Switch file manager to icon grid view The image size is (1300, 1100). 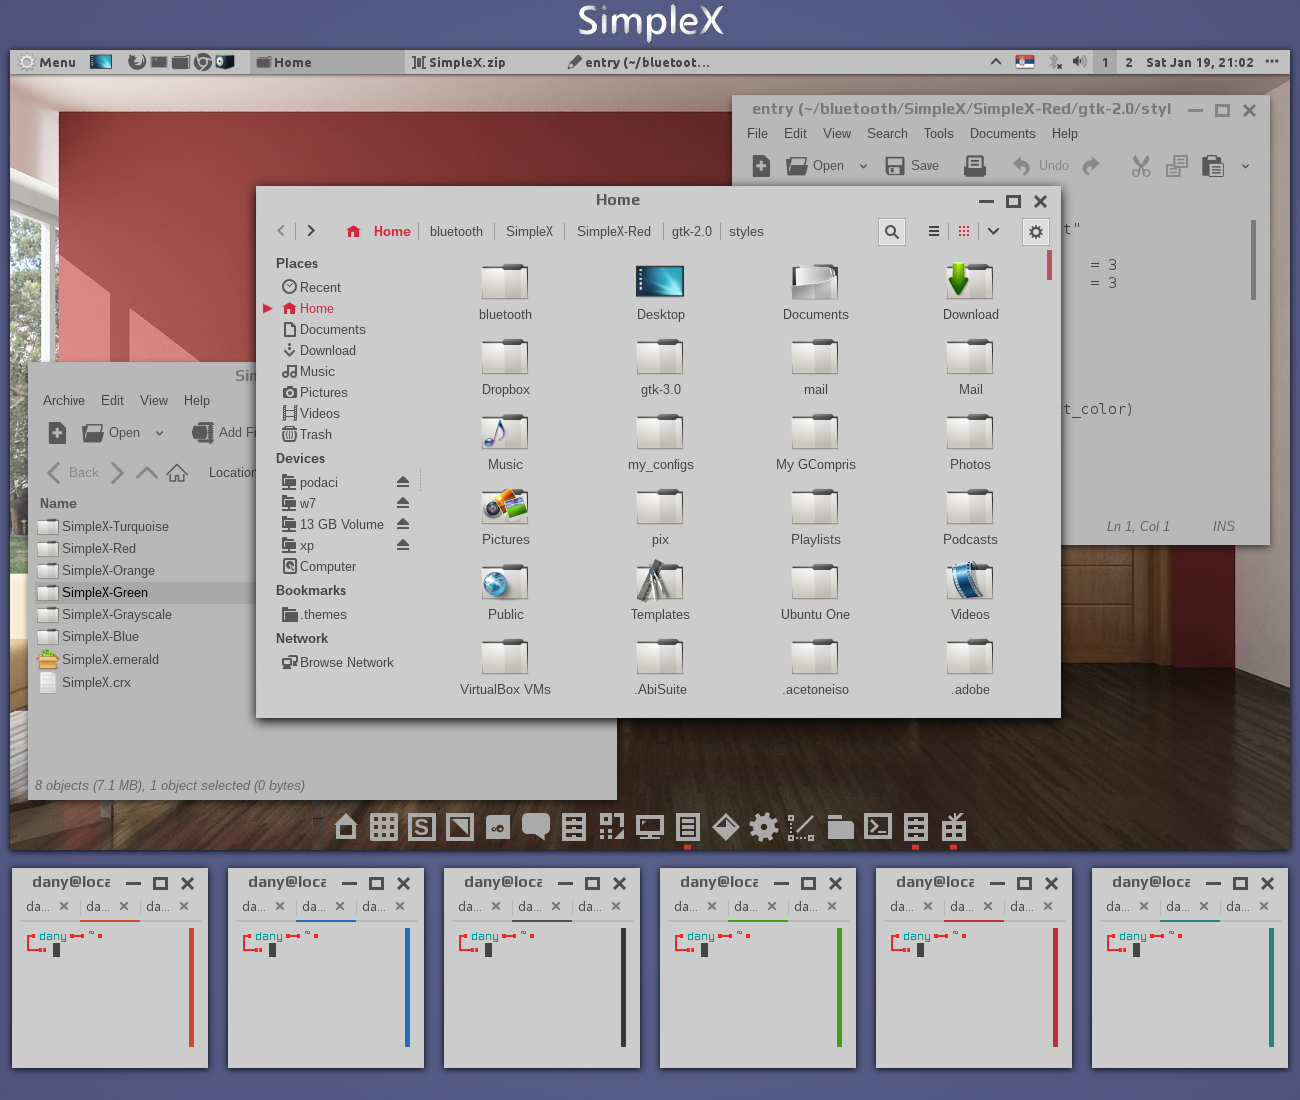click(964, 231)
